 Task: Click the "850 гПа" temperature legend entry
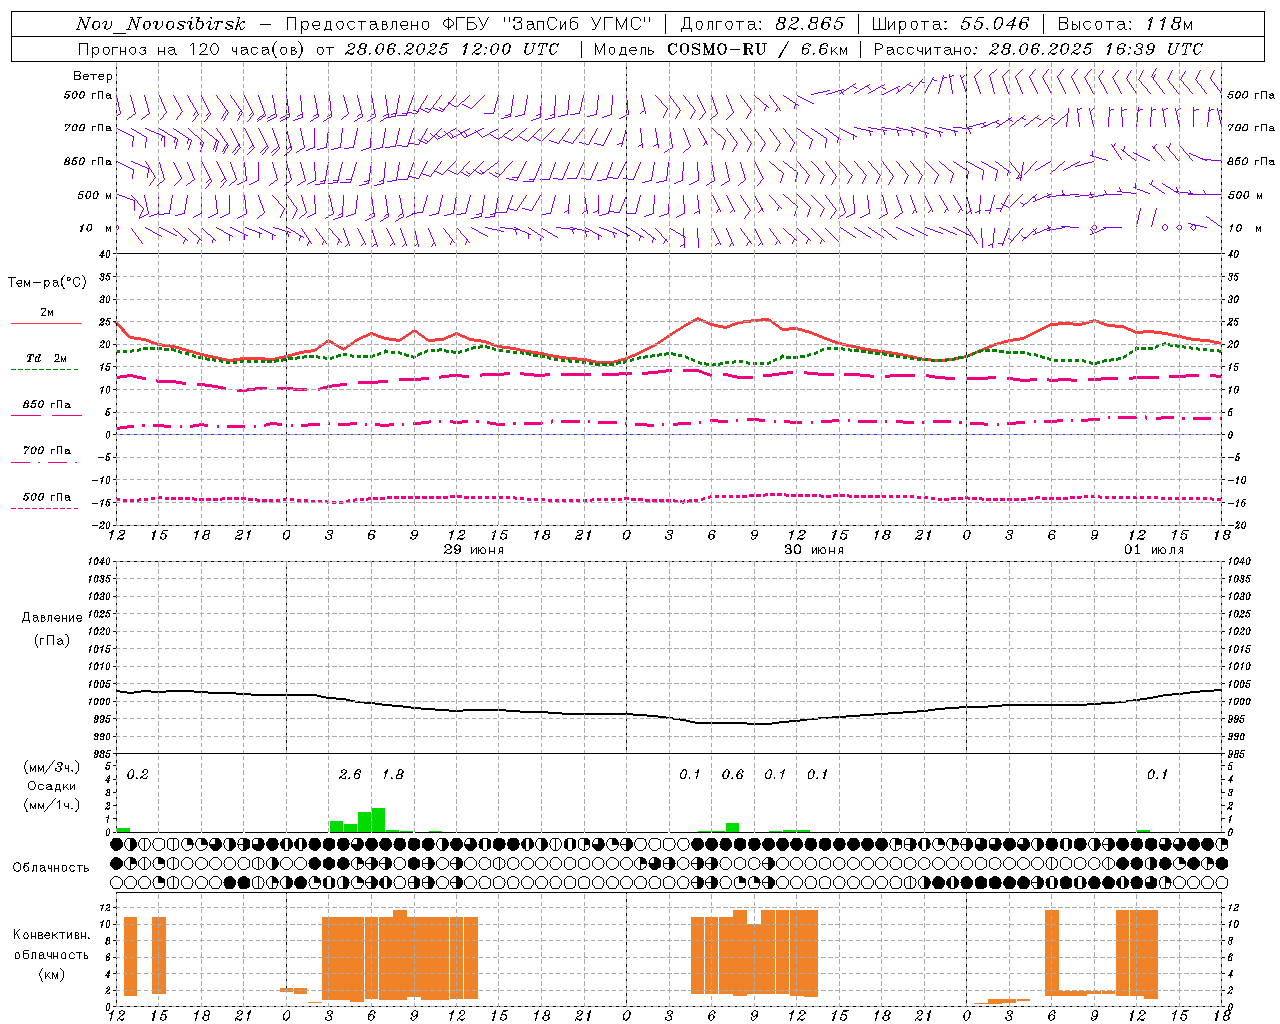click(47, 405)
